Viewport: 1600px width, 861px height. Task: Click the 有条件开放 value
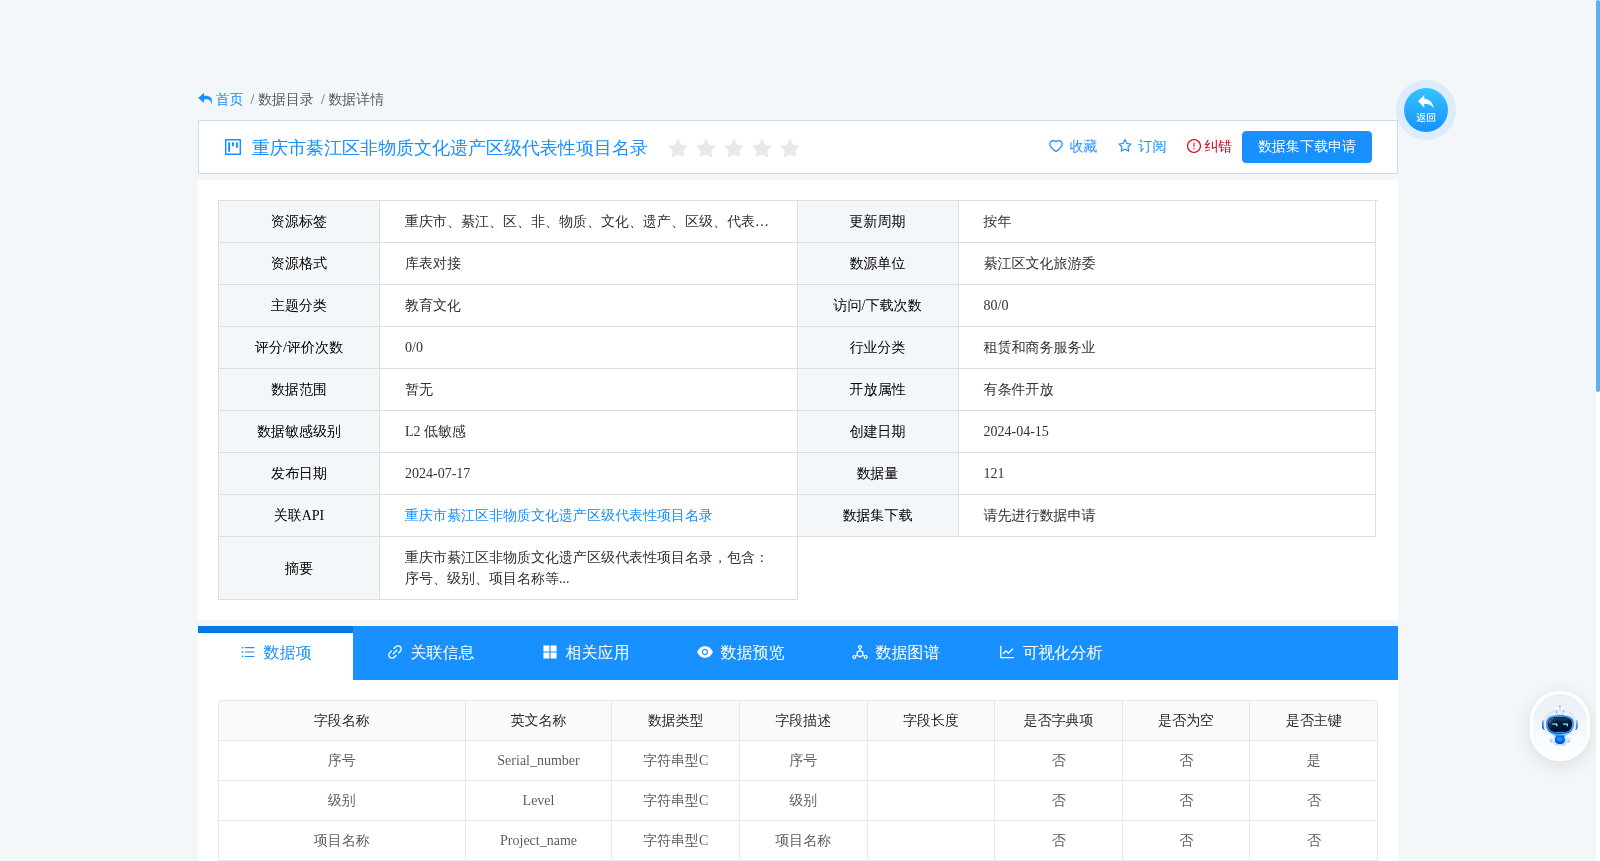click(x=1019, y=390)
